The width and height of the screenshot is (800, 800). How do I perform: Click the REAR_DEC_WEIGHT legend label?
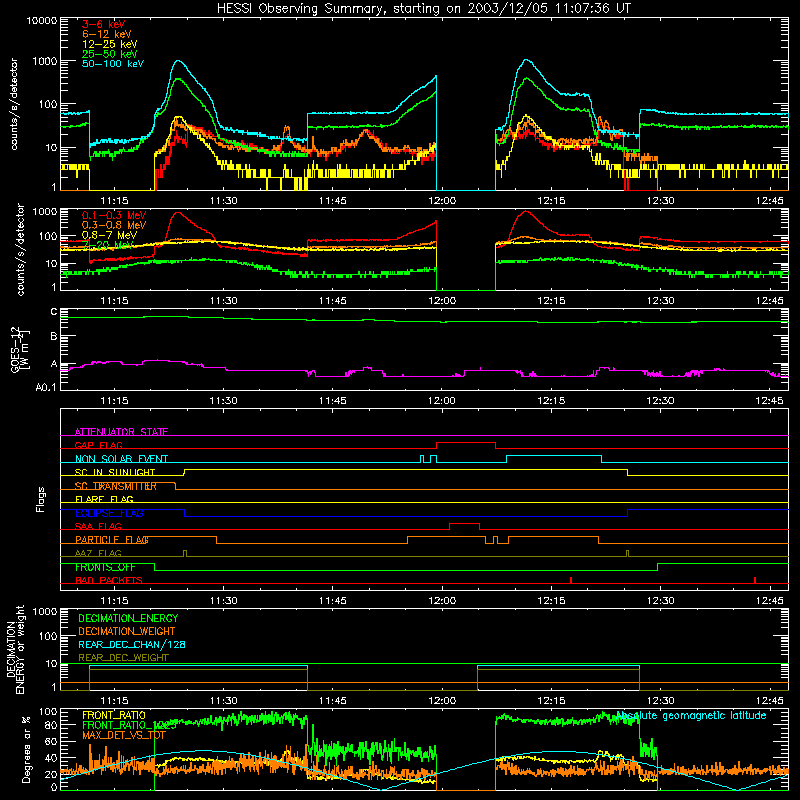(x=123, y=658)
